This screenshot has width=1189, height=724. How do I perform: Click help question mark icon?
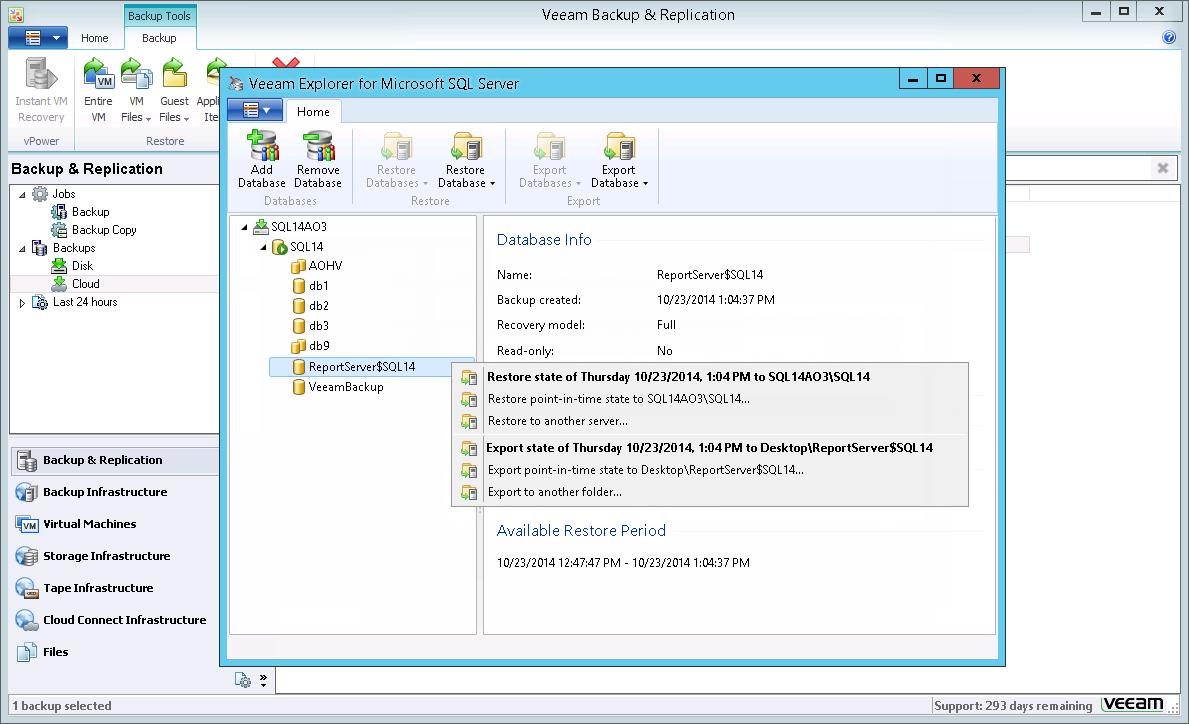(x=1169, y=37)
